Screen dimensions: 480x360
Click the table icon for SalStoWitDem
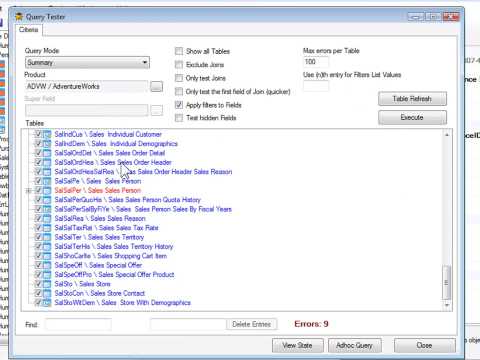tap(48, 302)
